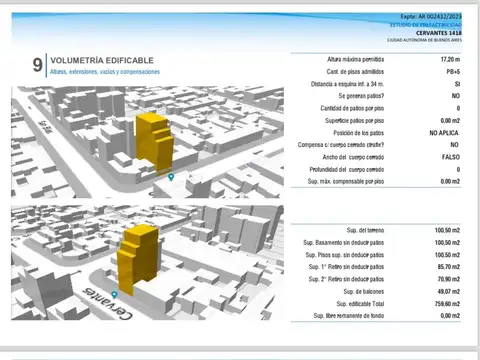Click the section number '9'
The height and width of the screenshot is (360, 480).
[x=37, y=65]
